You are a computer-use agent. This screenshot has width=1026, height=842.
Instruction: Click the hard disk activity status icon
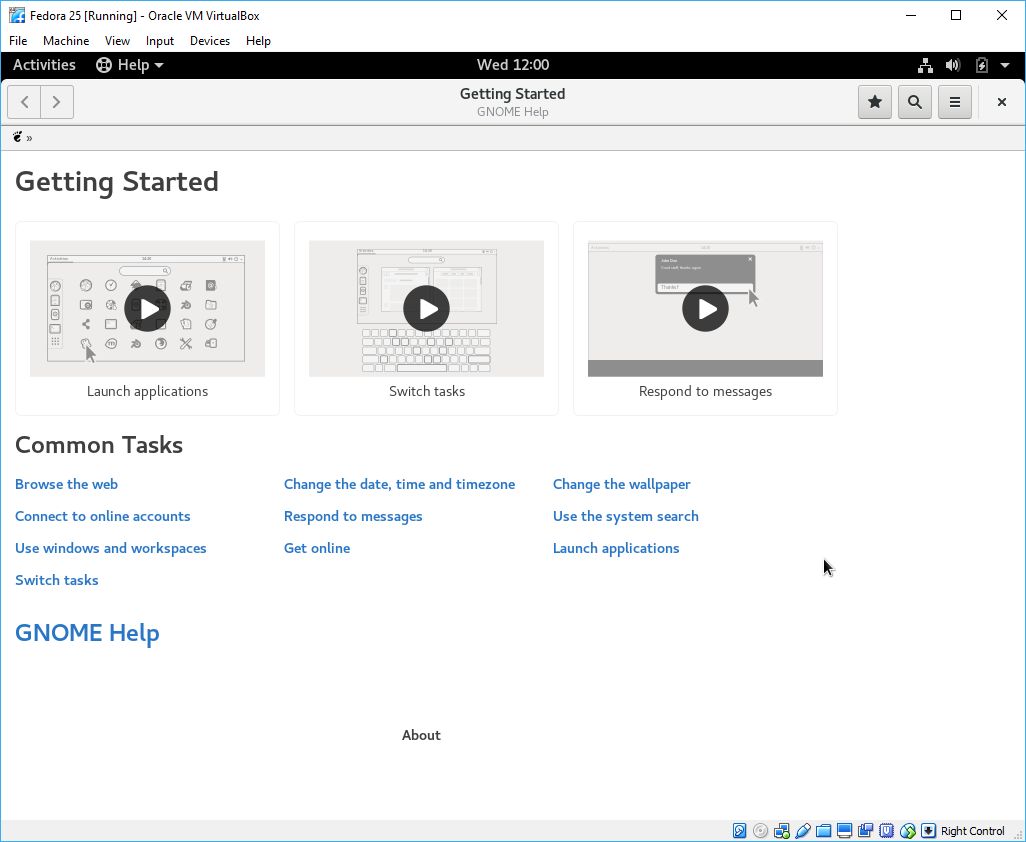click(739, 831)
